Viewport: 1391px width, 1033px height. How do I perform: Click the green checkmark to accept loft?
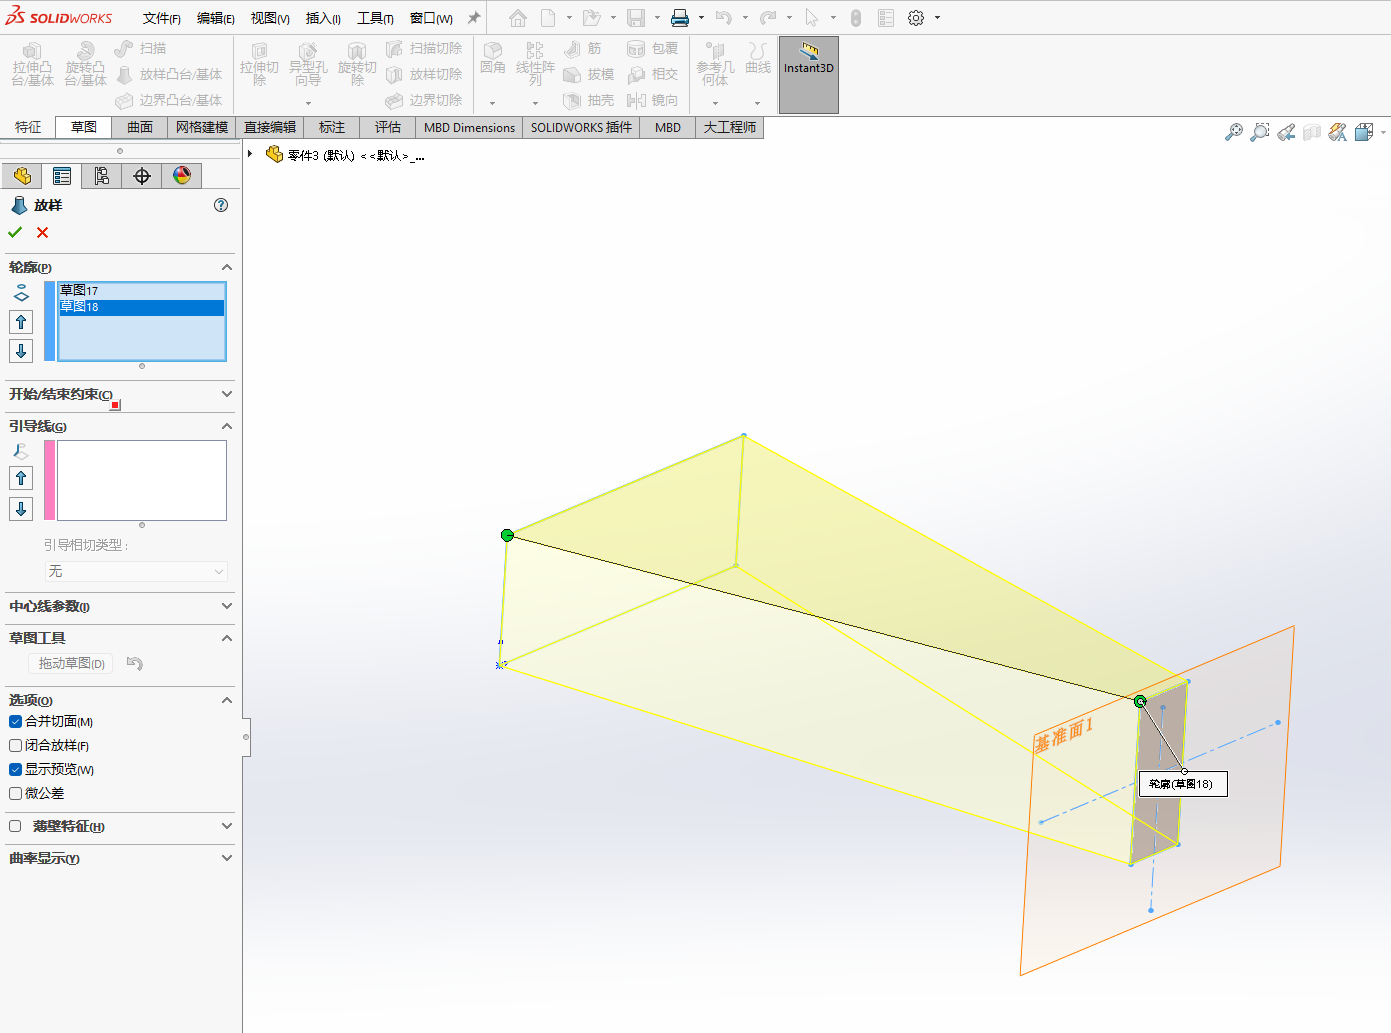pos(15,232)
